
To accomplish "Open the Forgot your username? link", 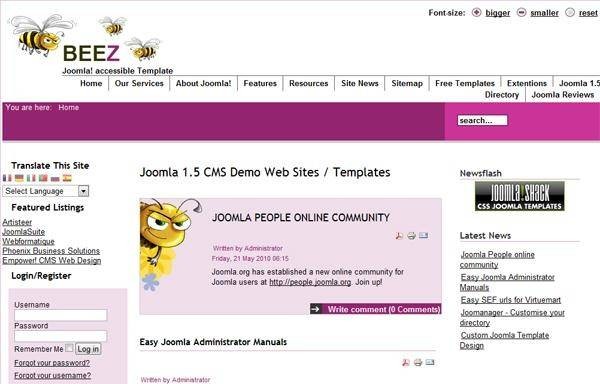I will tap(53, 375).
